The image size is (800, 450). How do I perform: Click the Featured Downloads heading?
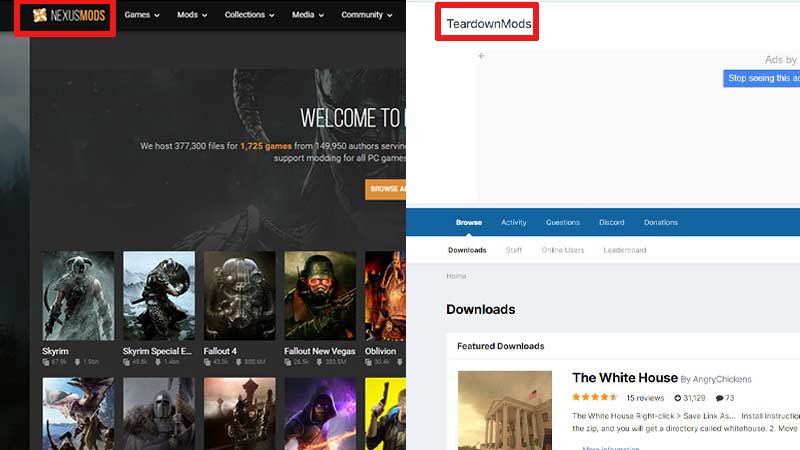click(x=501, y=346)
